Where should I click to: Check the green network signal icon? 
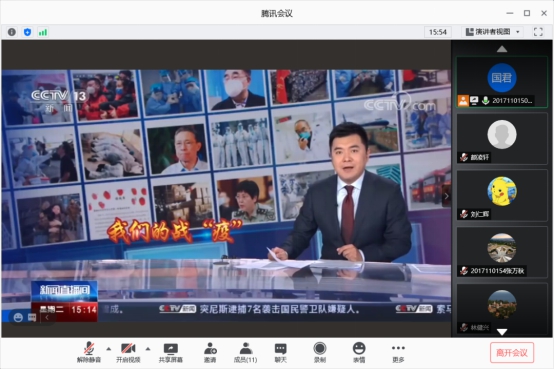[43, 33]
